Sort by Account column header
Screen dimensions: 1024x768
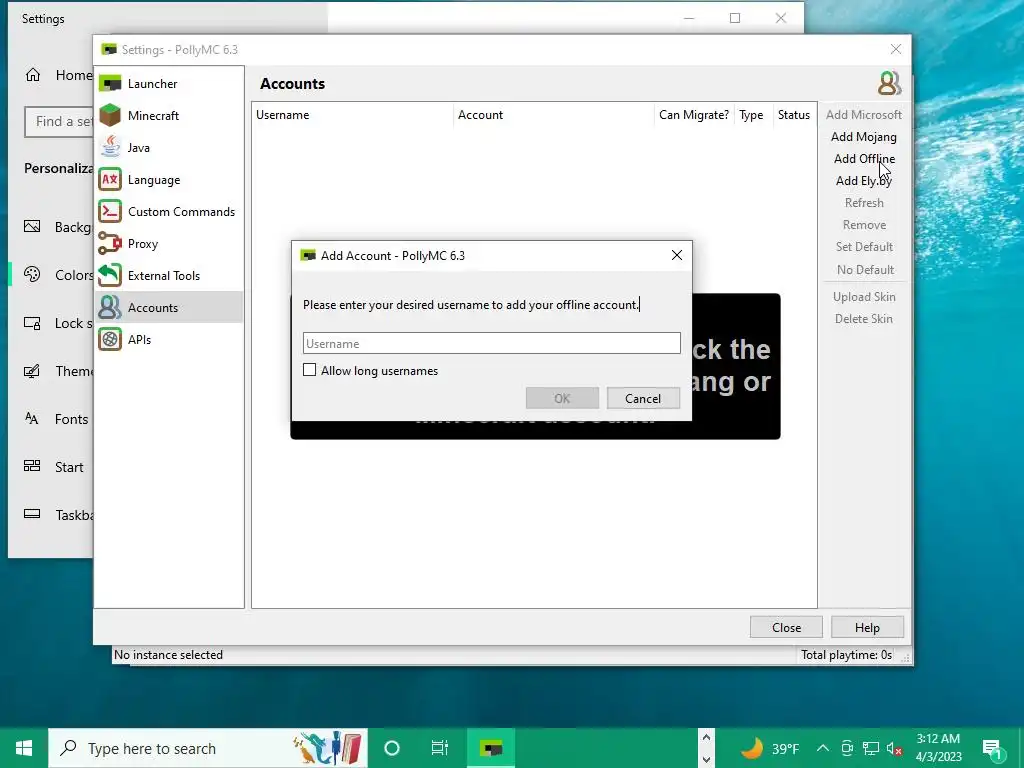point(554,115)
